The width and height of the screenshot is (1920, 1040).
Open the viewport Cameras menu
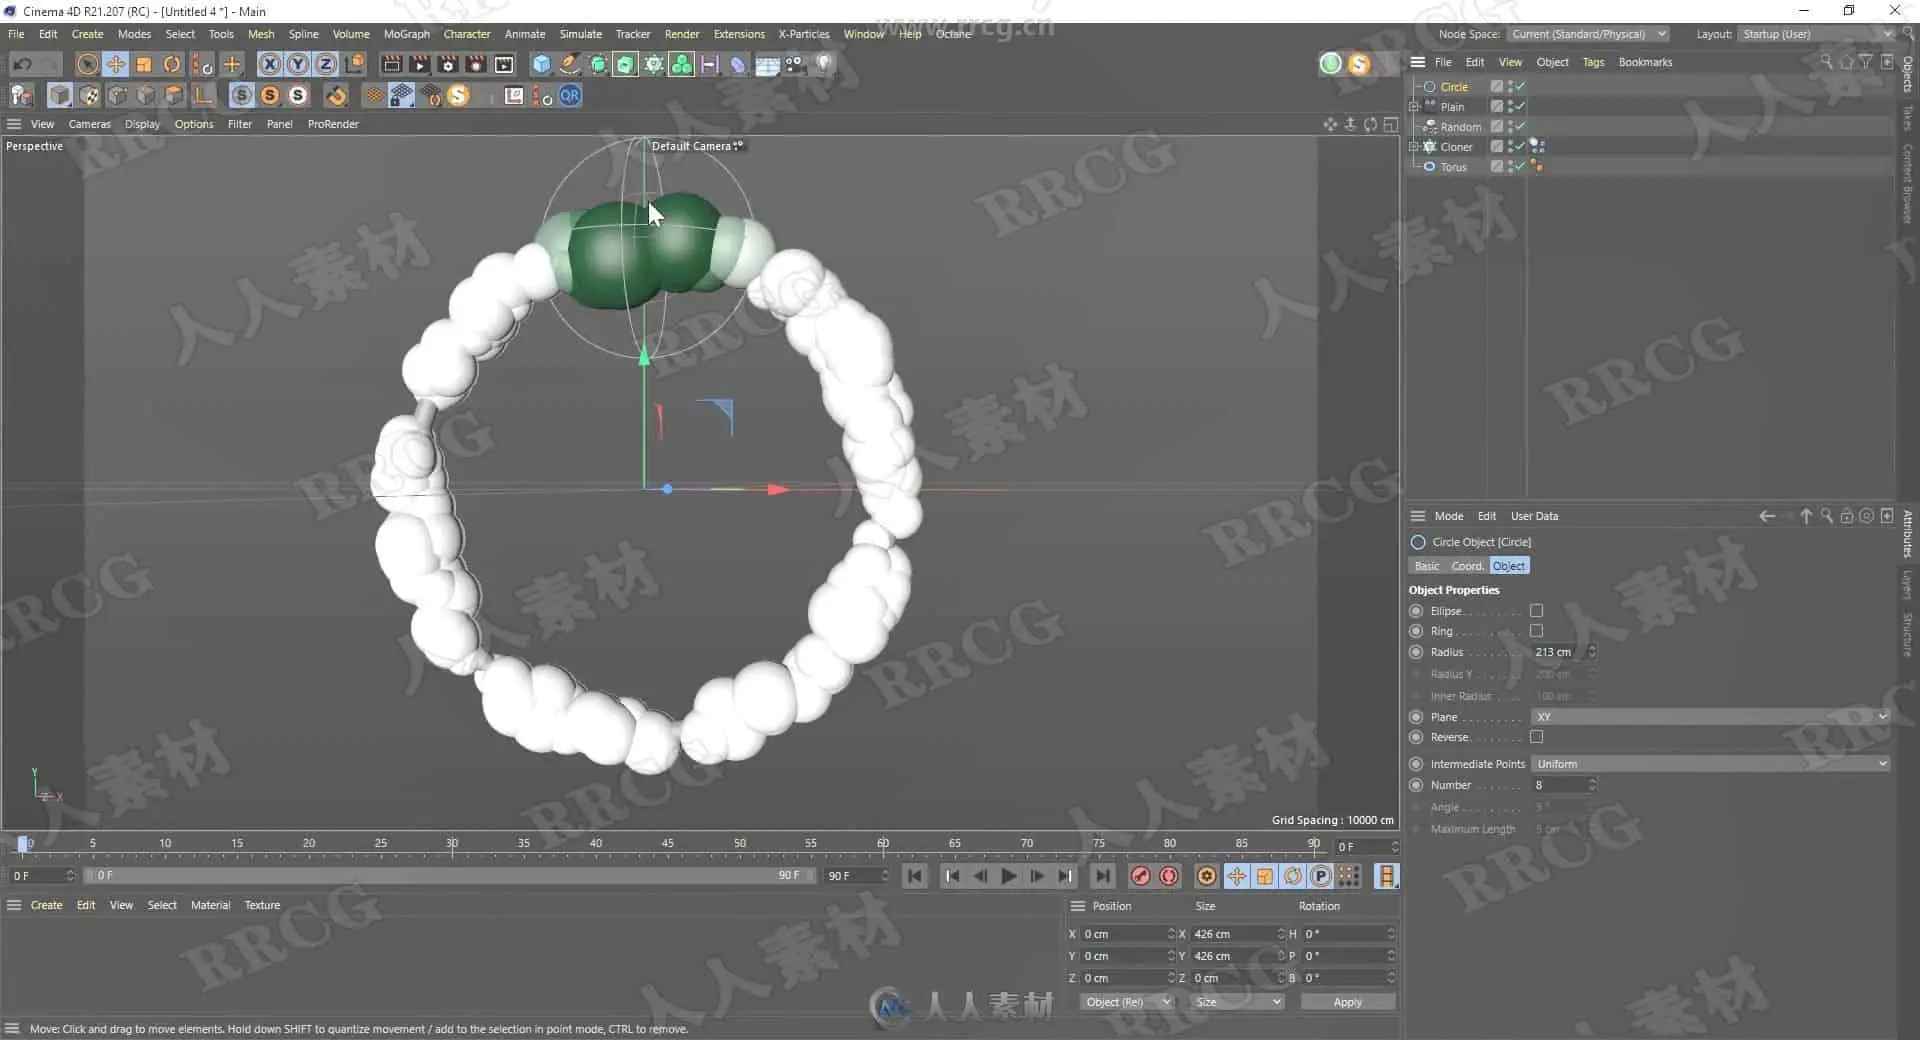pyautogui.click(x=89, y=124)
